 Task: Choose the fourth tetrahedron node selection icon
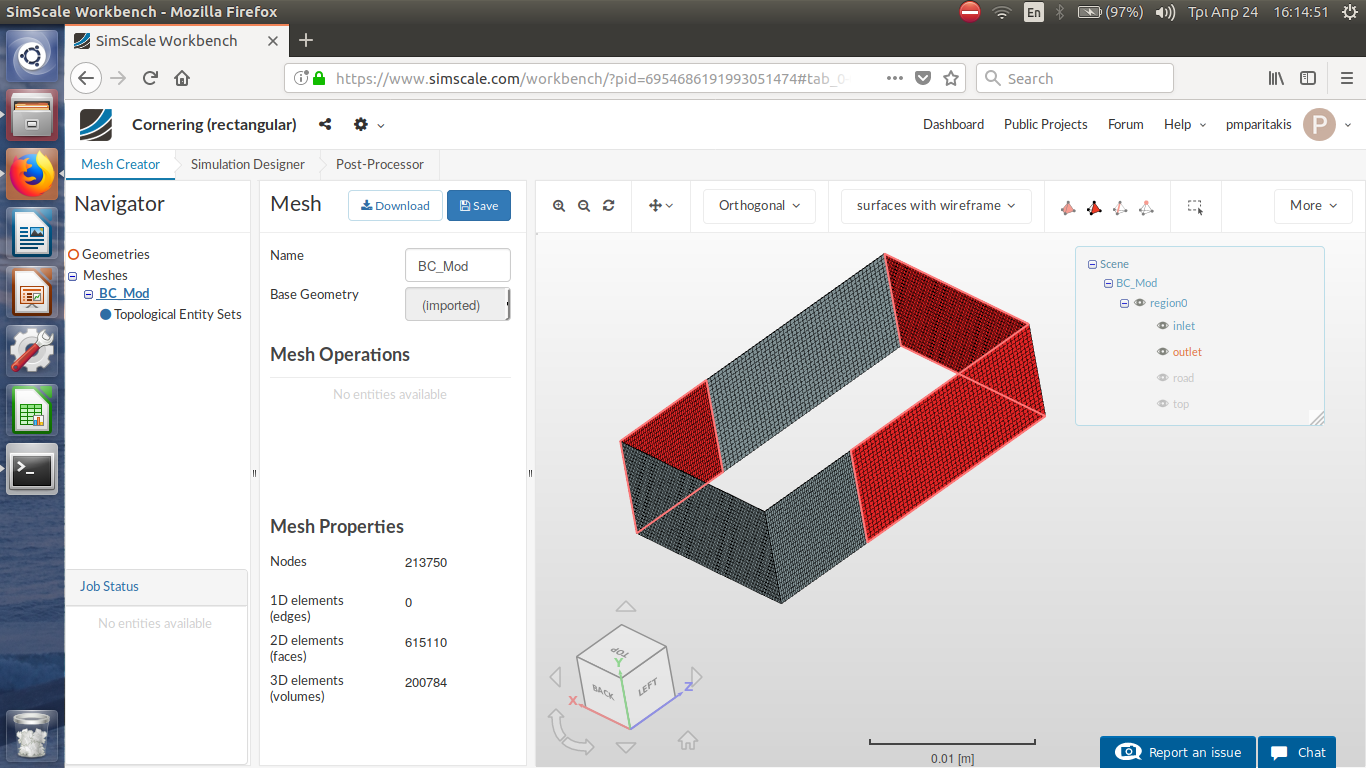pyautogui.click(x=1146, y=207)
